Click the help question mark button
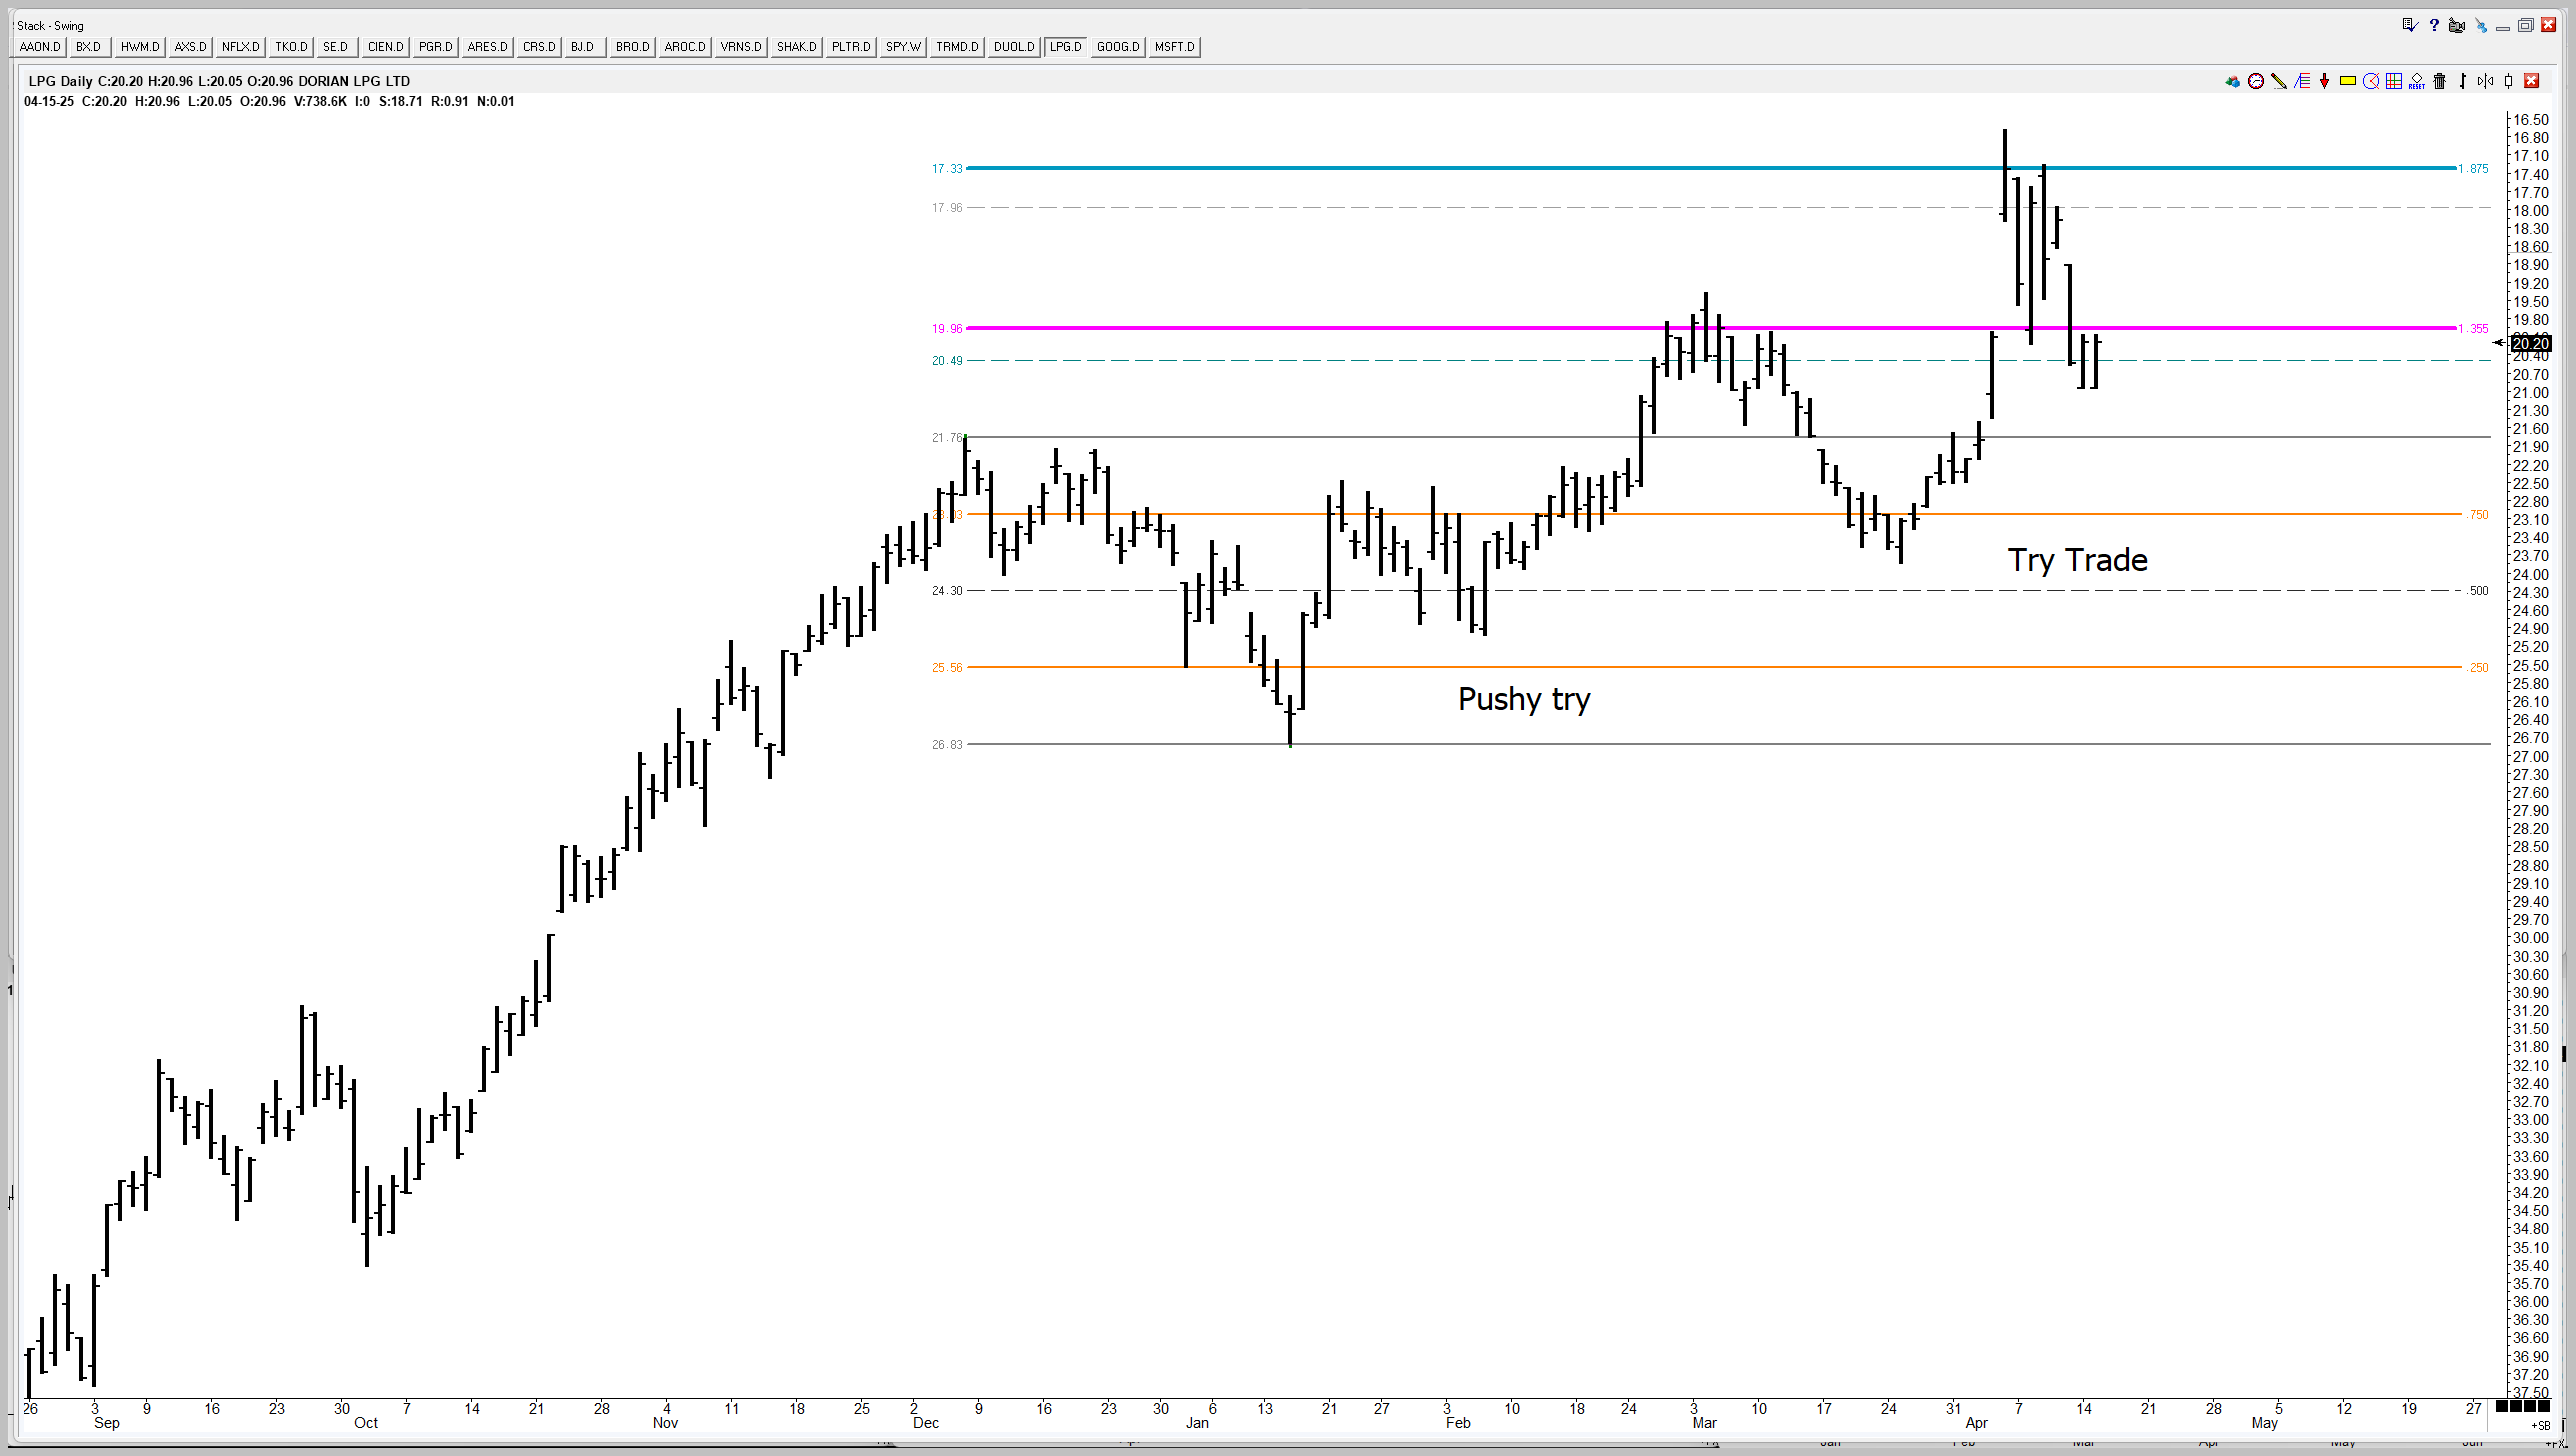This screenshot has width=2576, height=1456. (2434, 25)
